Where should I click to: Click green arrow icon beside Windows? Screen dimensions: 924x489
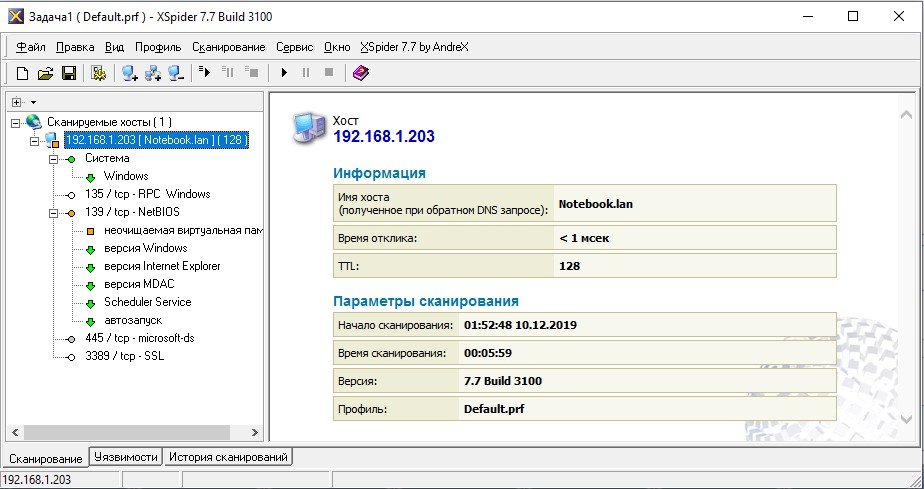[91, 177]
